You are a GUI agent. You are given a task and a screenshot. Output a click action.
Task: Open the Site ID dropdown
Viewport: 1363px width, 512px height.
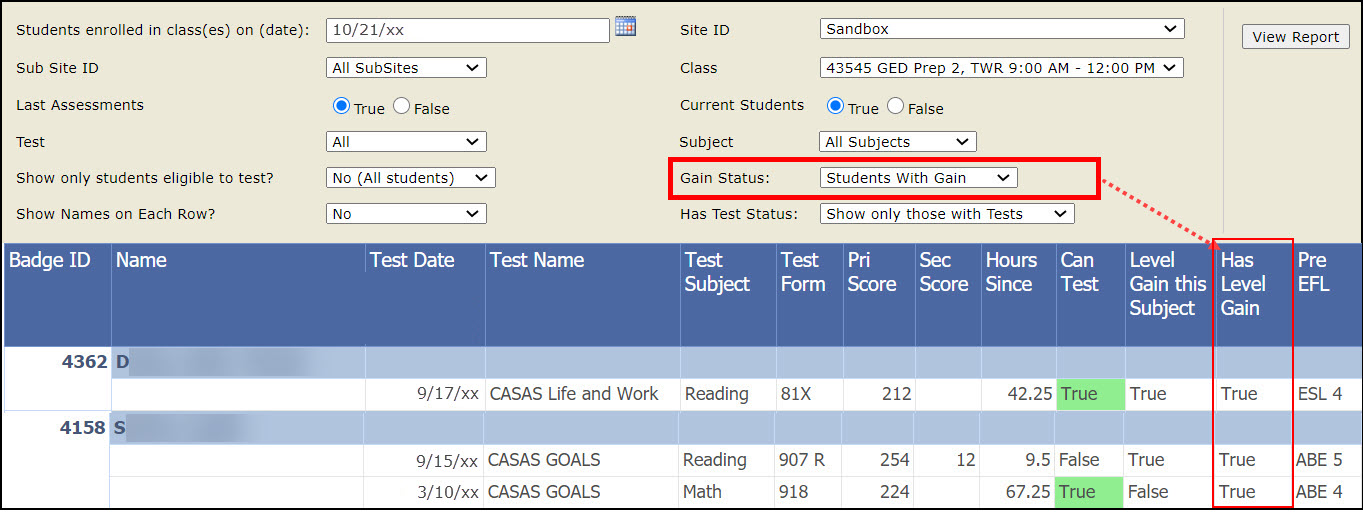[1001, 29]
